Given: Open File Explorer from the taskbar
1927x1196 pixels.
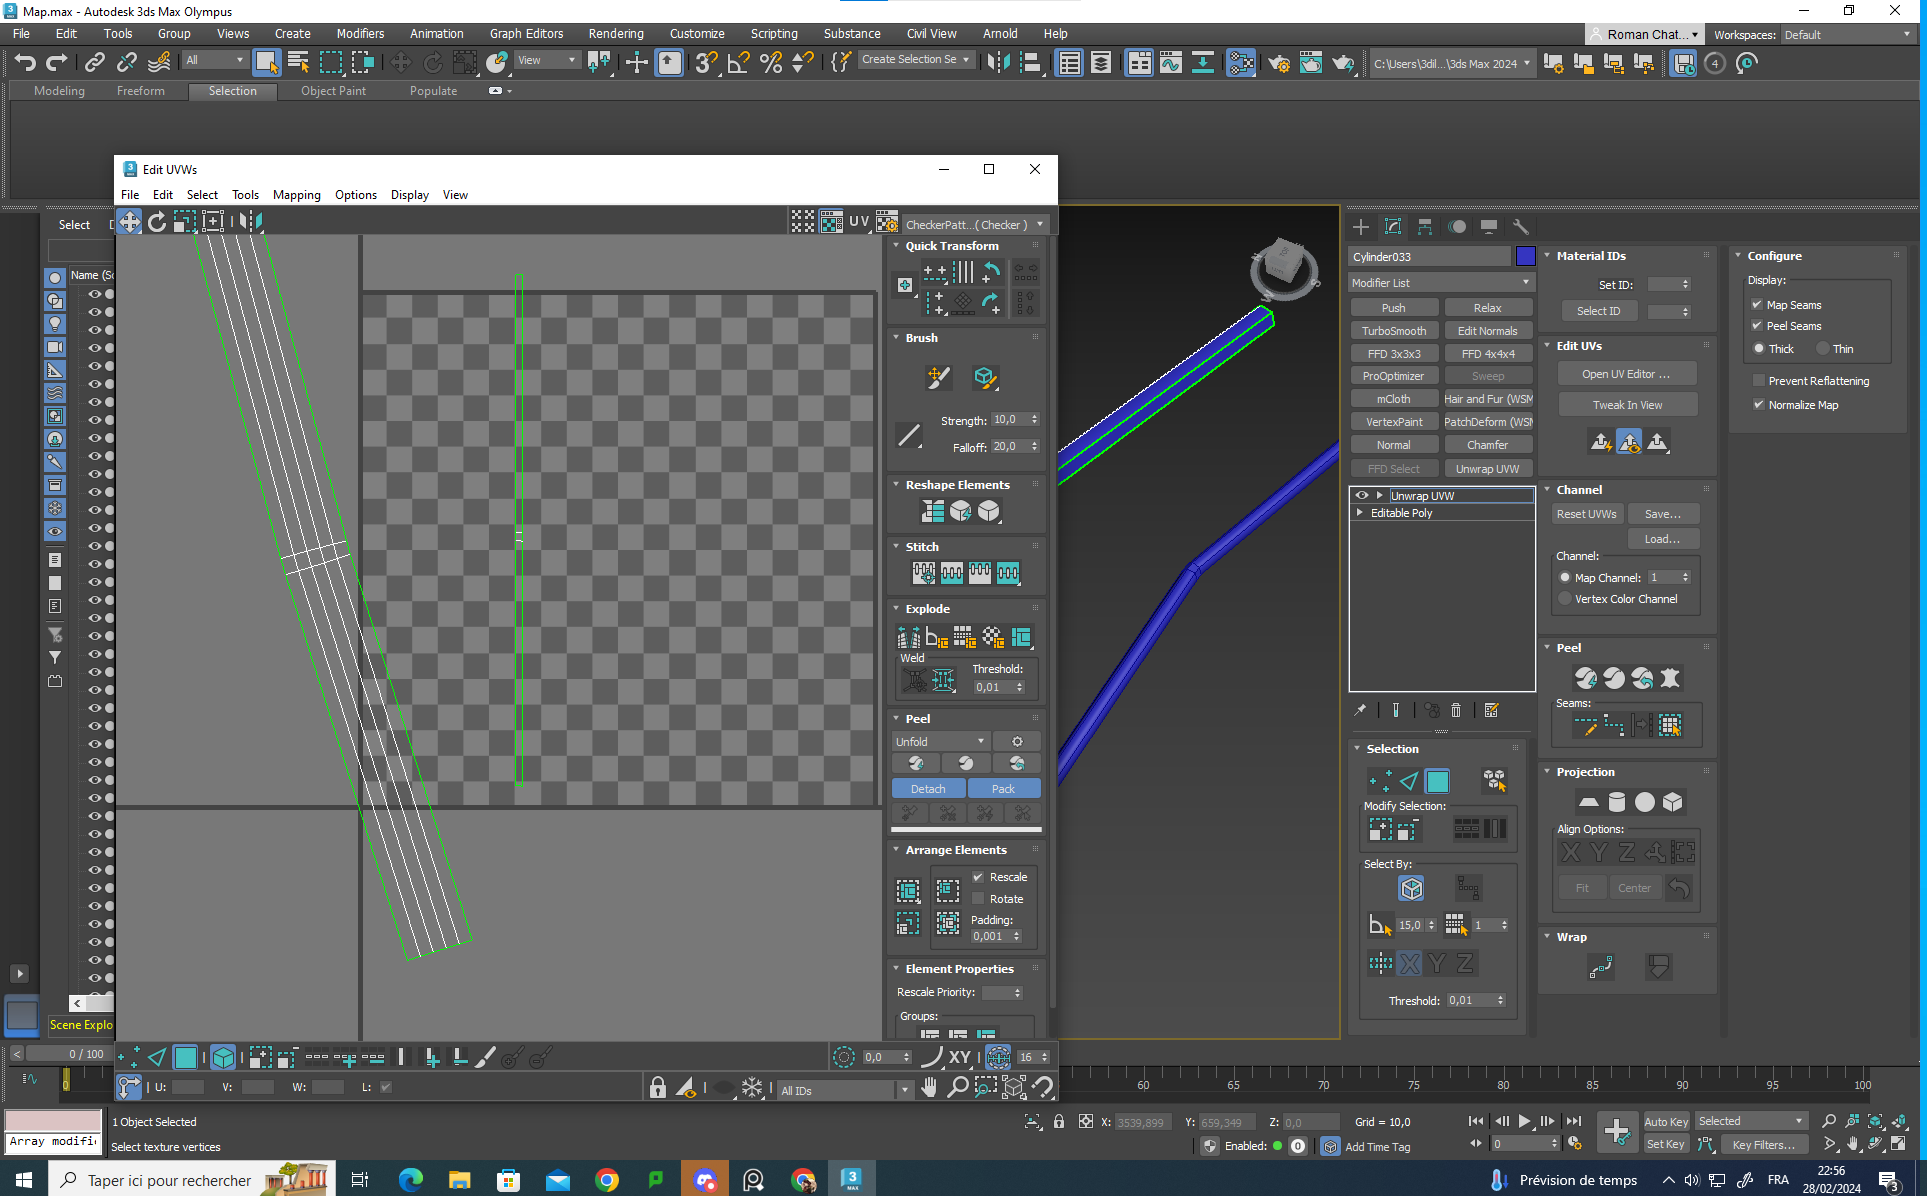Looking at the screenshot, I should [459, 1180].
